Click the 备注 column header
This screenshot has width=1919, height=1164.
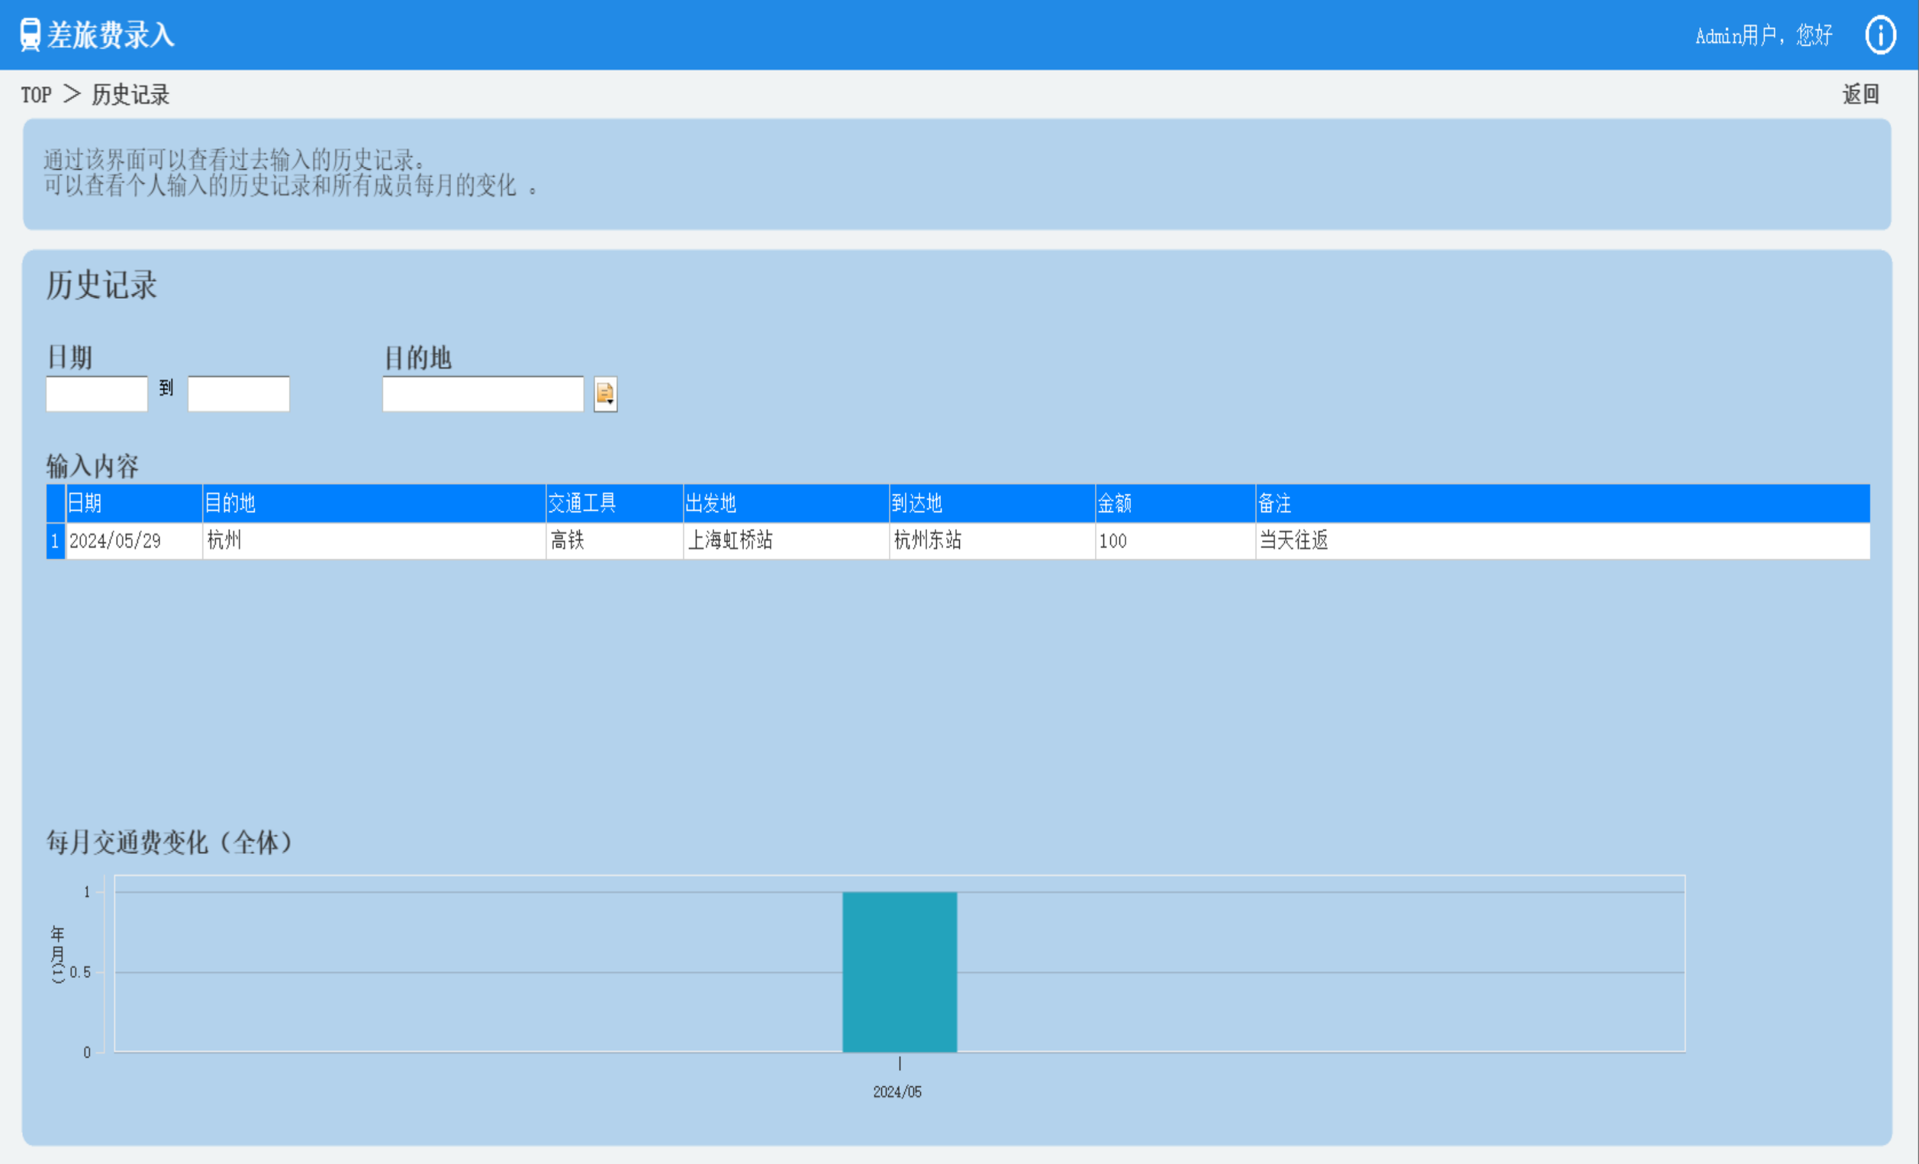(1561, 503)
